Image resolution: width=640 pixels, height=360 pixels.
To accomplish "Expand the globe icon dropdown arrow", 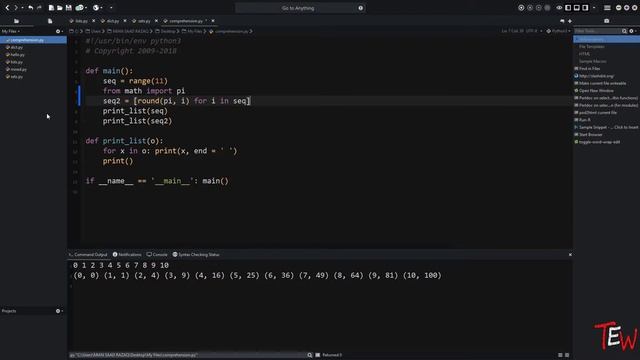I will click(x=101, y=8).
